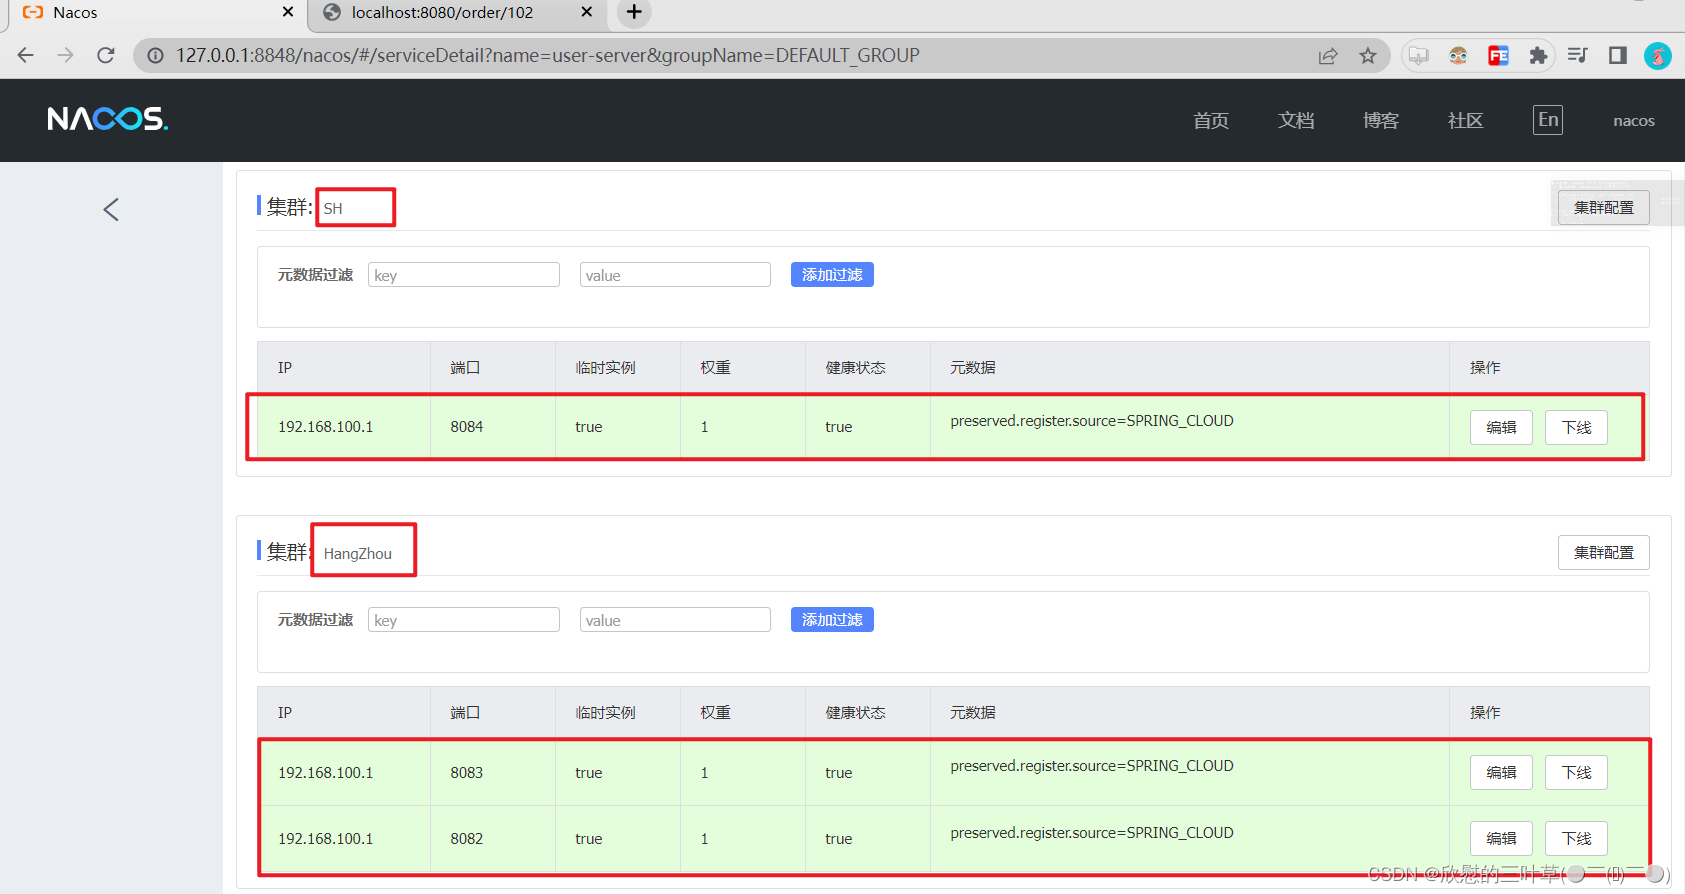1685x894 pixels.
Task: Click 下线 for the port 8082 instance
Action: (x=1577, y=838)
